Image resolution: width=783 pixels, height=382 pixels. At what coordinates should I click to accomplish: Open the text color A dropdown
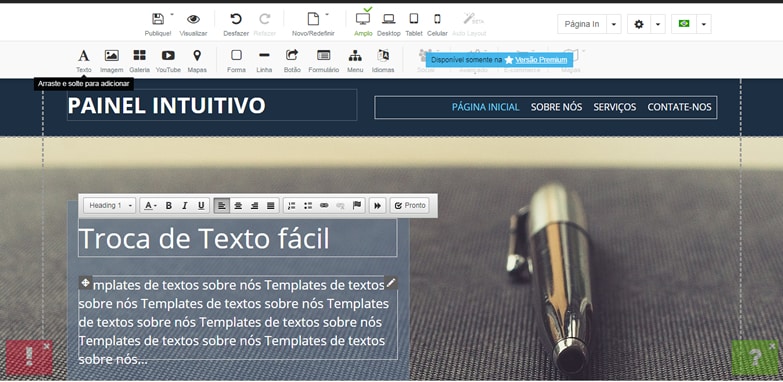pyautogui.click(x=150, y=206)
